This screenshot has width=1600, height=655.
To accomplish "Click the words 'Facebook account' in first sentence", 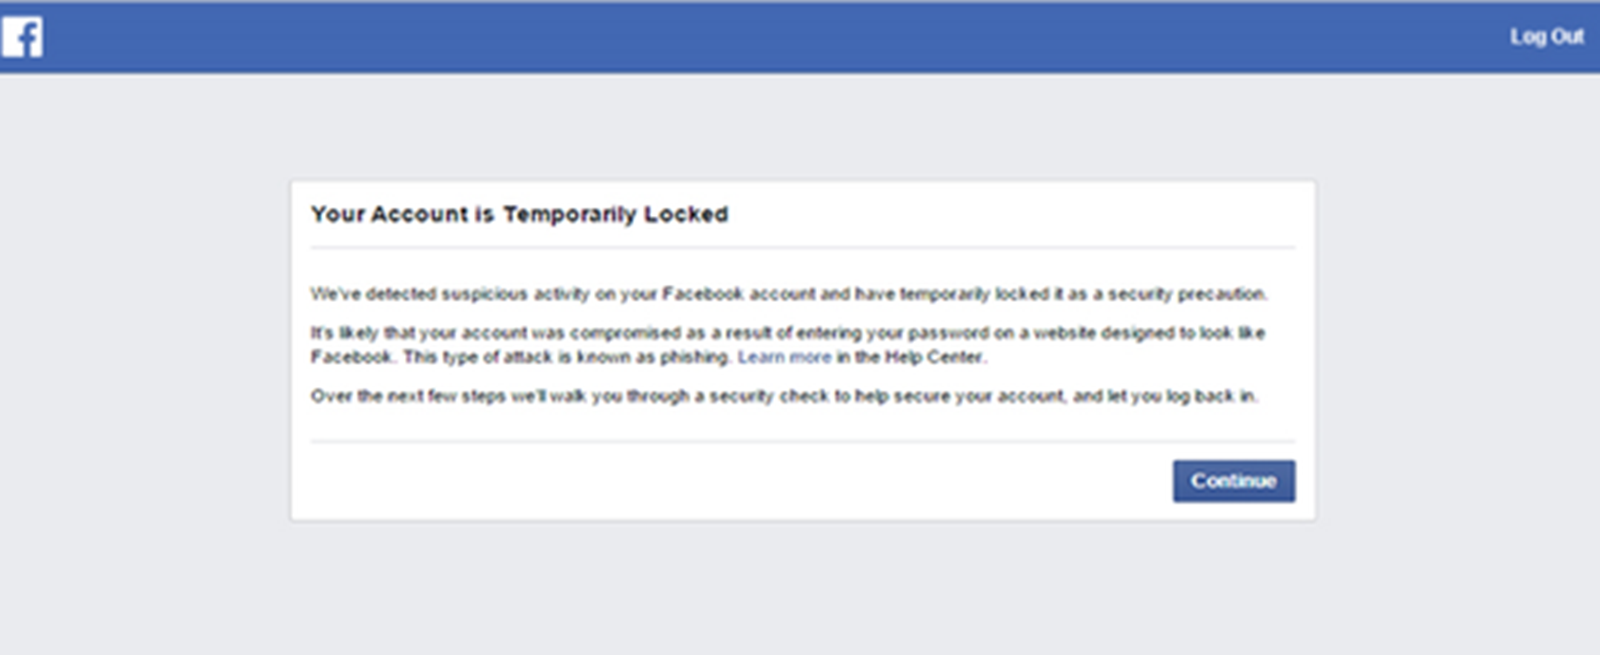I will [739, 294].
